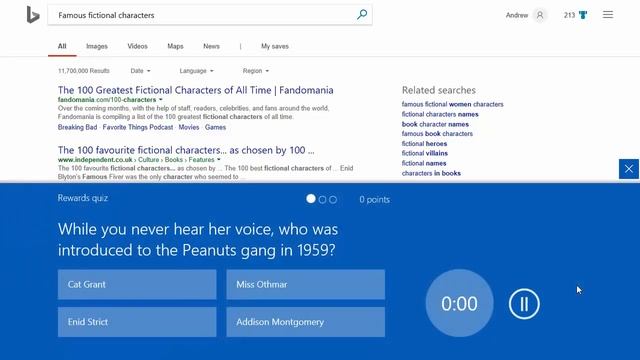Pause the quiz timer
The image size is (640, 360).
coord(524,304)
